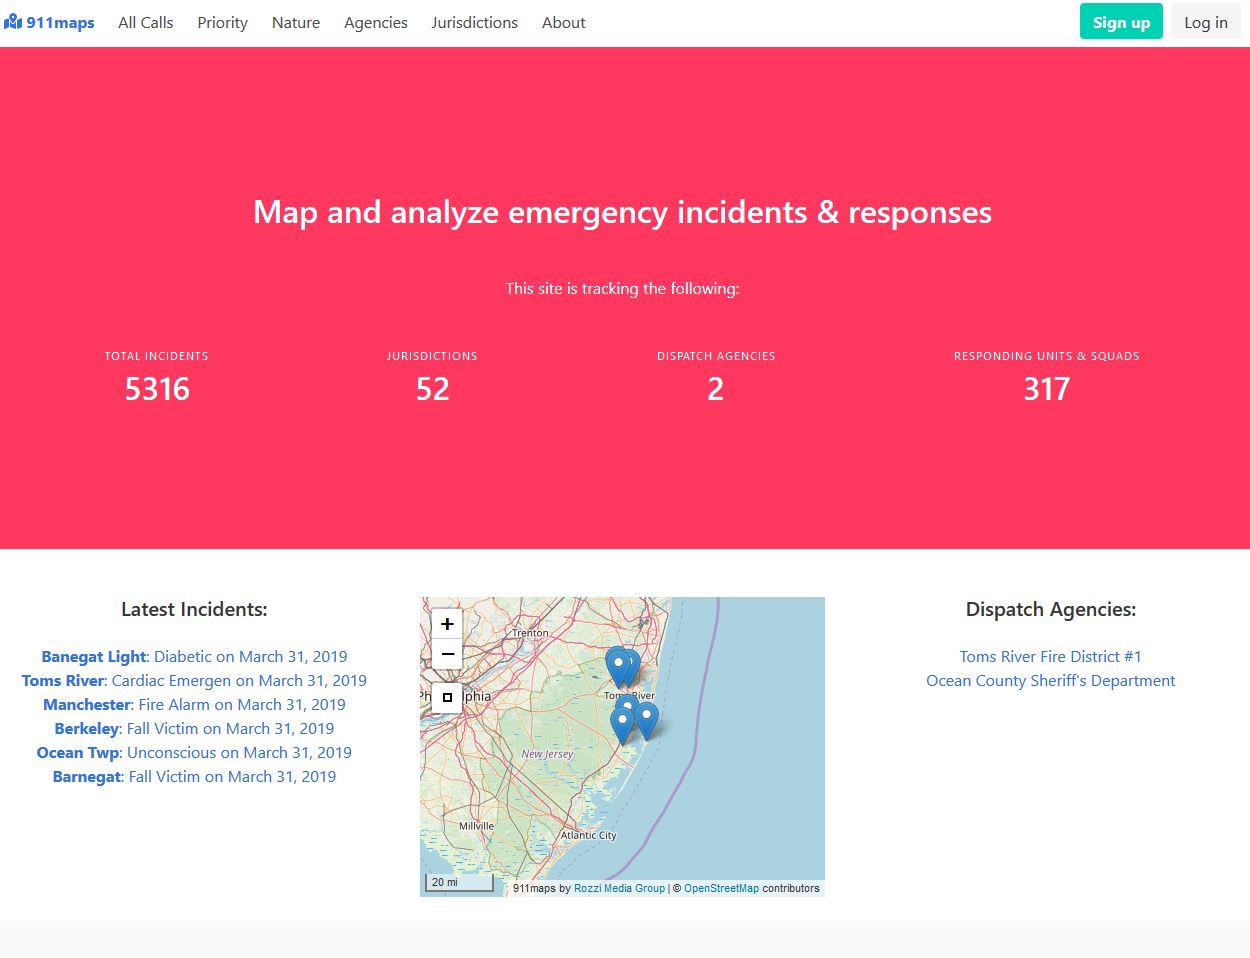
Task: Activate the map's square box-zoom control
Action: tap(447, 697)
